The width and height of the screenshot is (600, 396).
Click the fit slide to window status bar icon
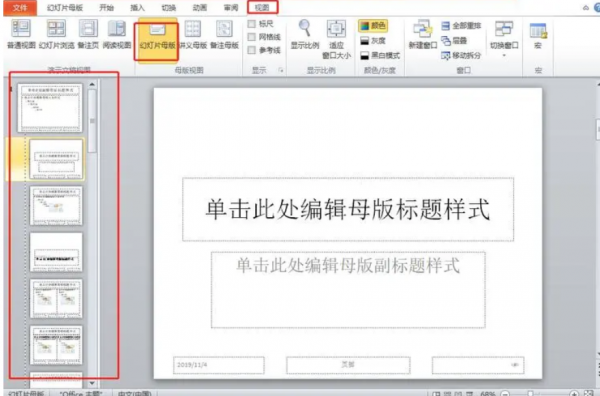tap(589, 393)
